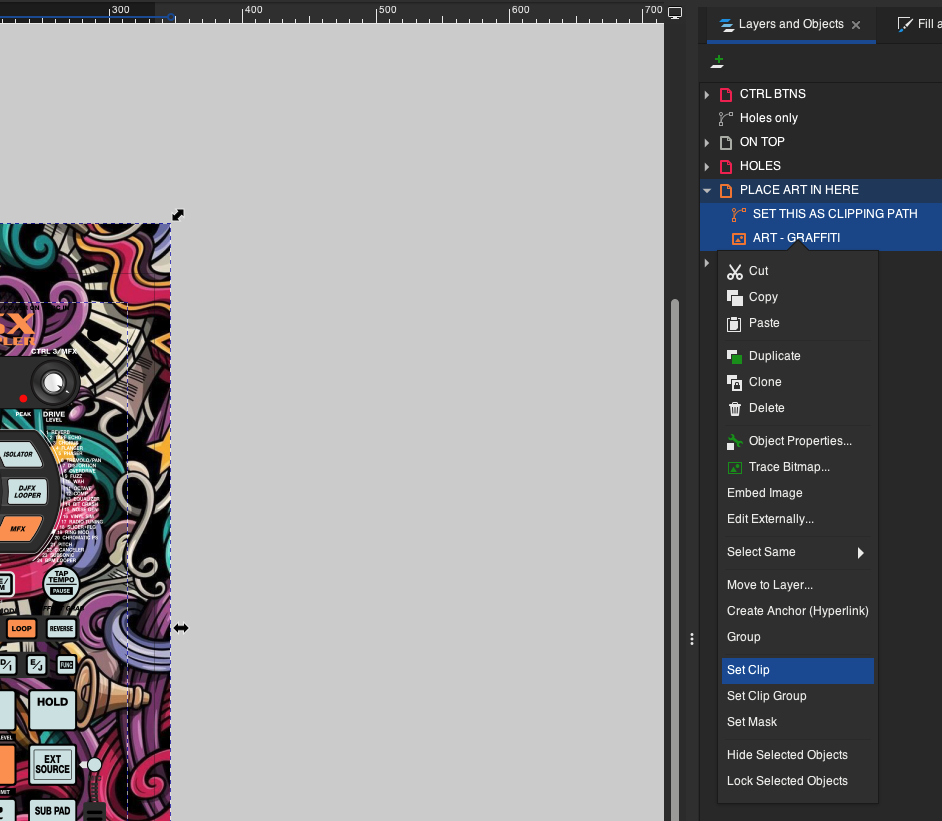The image size is (942, 821).
Task: Close the Layers and Objects tab
Action: tap(856, 25)
